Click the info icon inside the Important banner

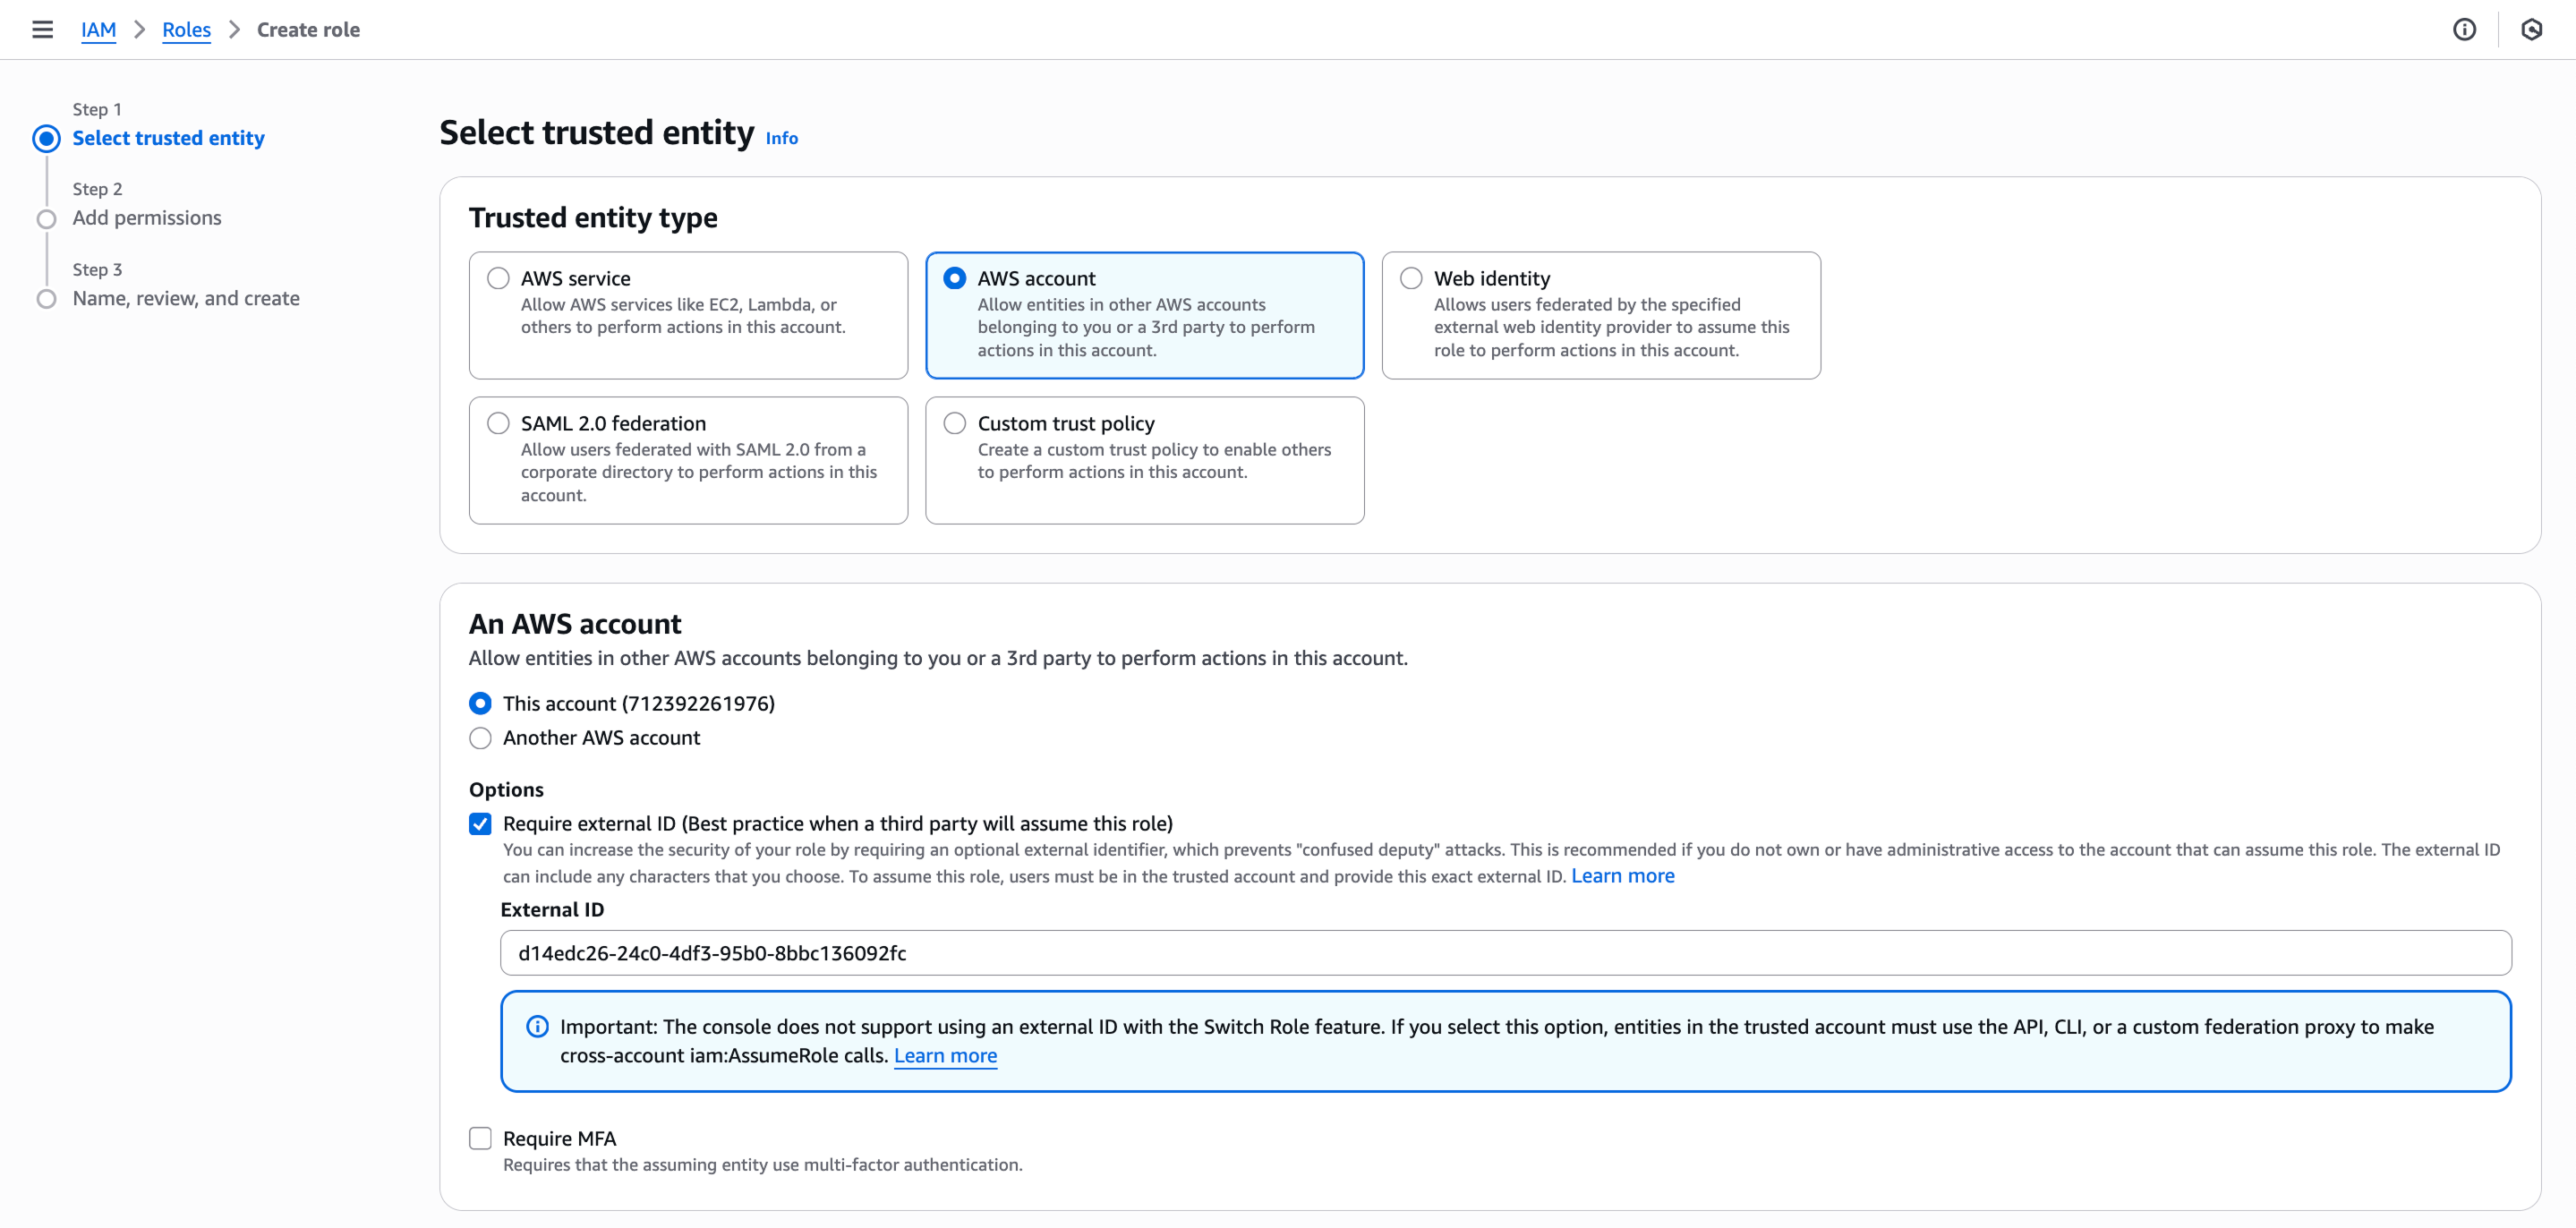(537, 1026)
